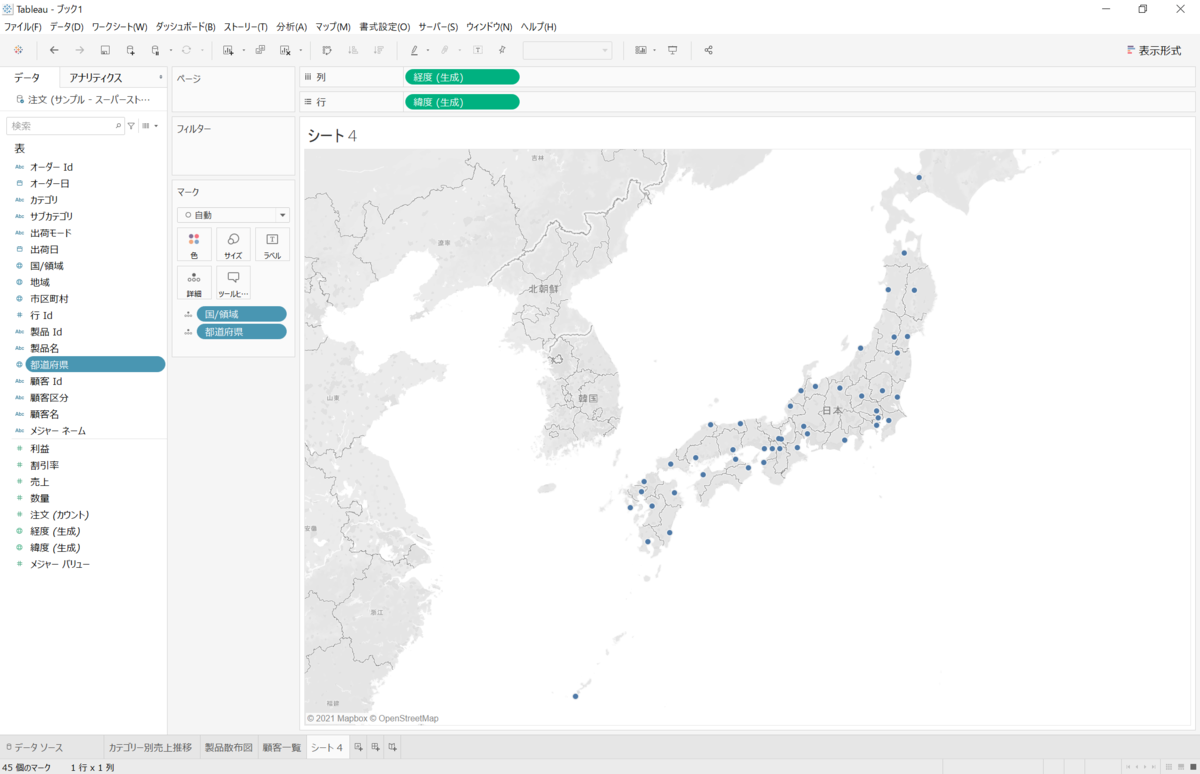Image resolution: width=1200 pixels, height=774 pixels.
Task: Clear the sheet using toolbar icon
Action: pos(285,50)
